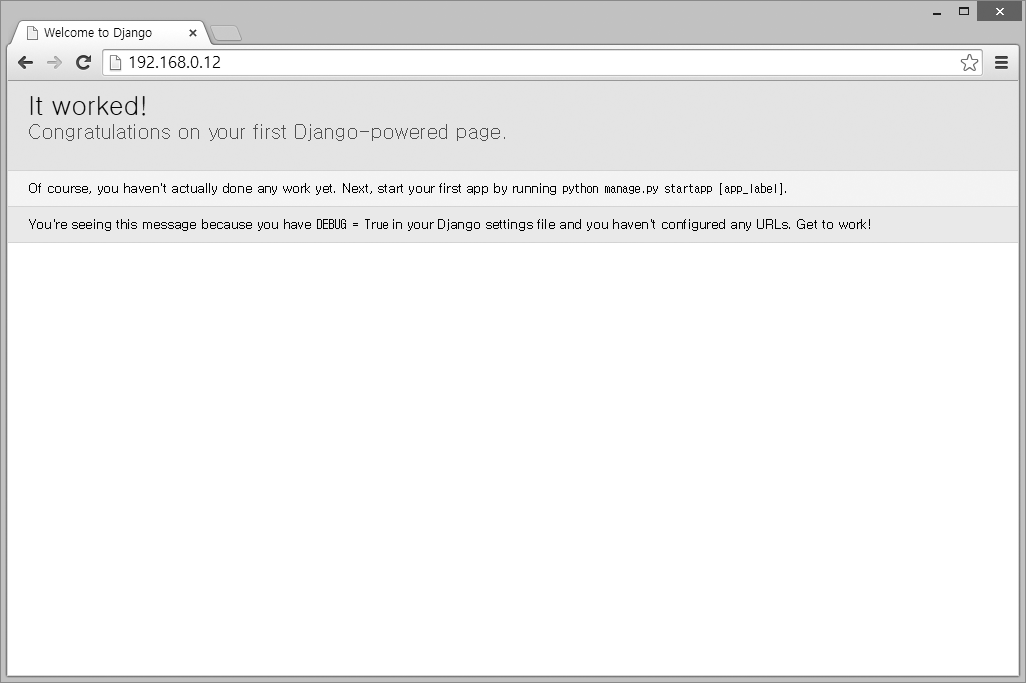Click the favicon on the Django tab

pyautogui.click(x=32, y=33)
